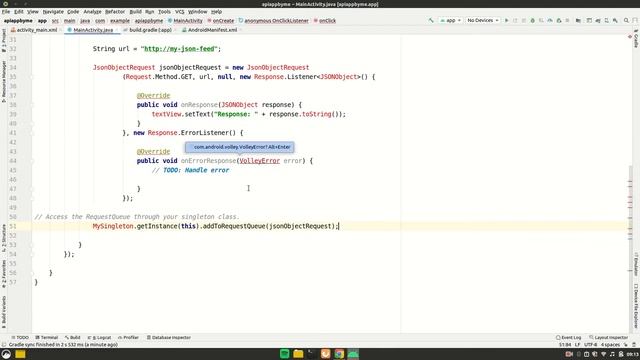Open the Emulator panel on right edge
Viewport: 640px width, 360px height.
click(x=636, y=264)
